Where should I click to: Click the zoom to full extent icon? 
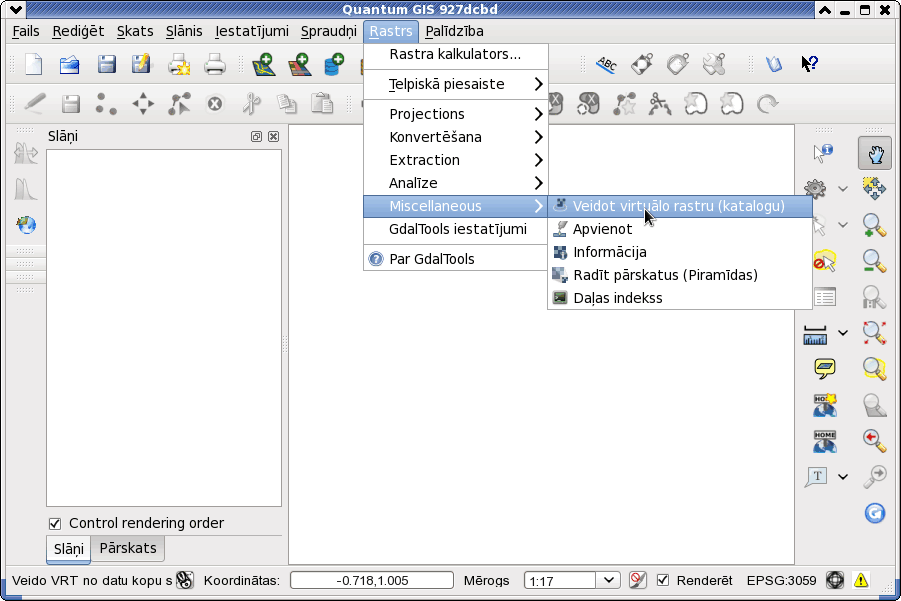(874, 333)
